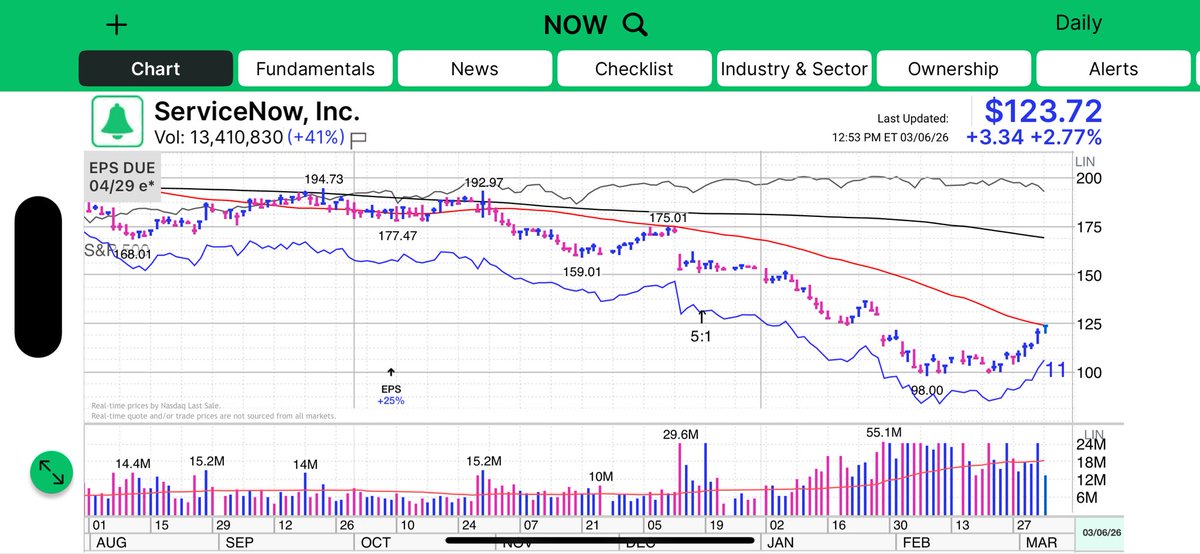Viewport: 1200px width, 554px height.
Task: Change the Daily timeframe selector
Action: click(x=1078, y=23)
